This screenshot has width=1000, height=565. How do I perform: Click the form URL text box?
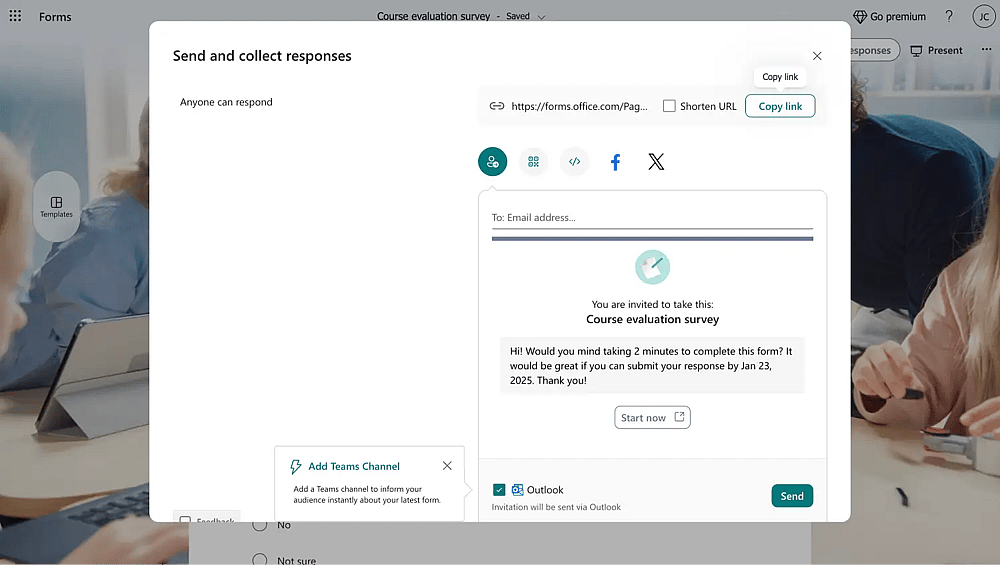click(579, 106)
